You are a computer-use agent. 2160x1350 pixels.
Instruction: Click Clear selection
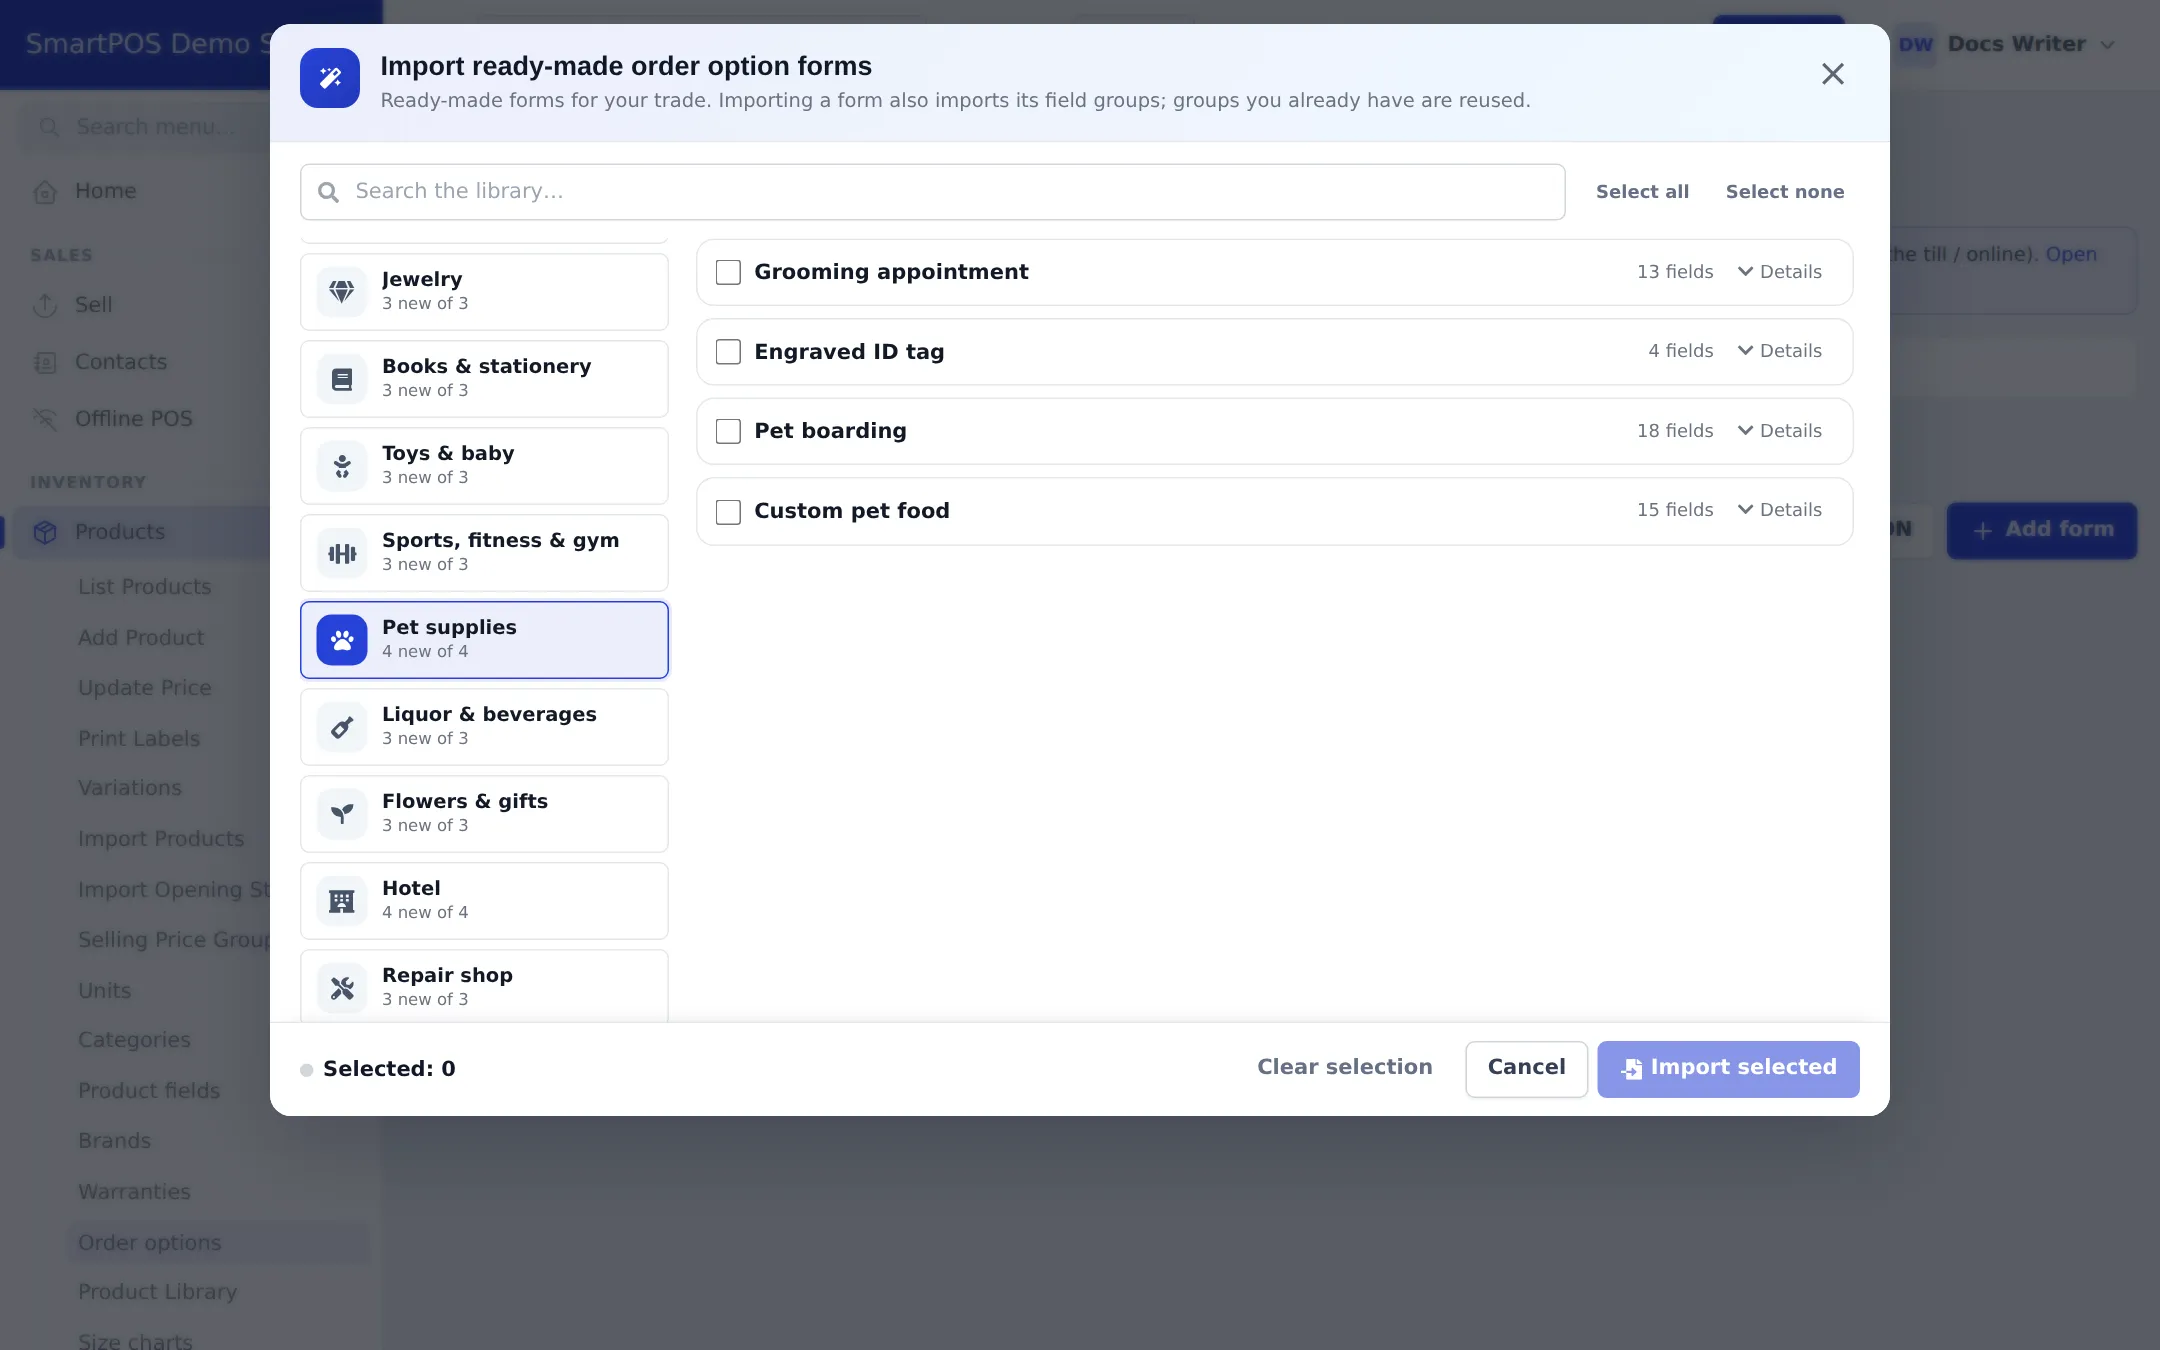click(x=1344, y=1067)
